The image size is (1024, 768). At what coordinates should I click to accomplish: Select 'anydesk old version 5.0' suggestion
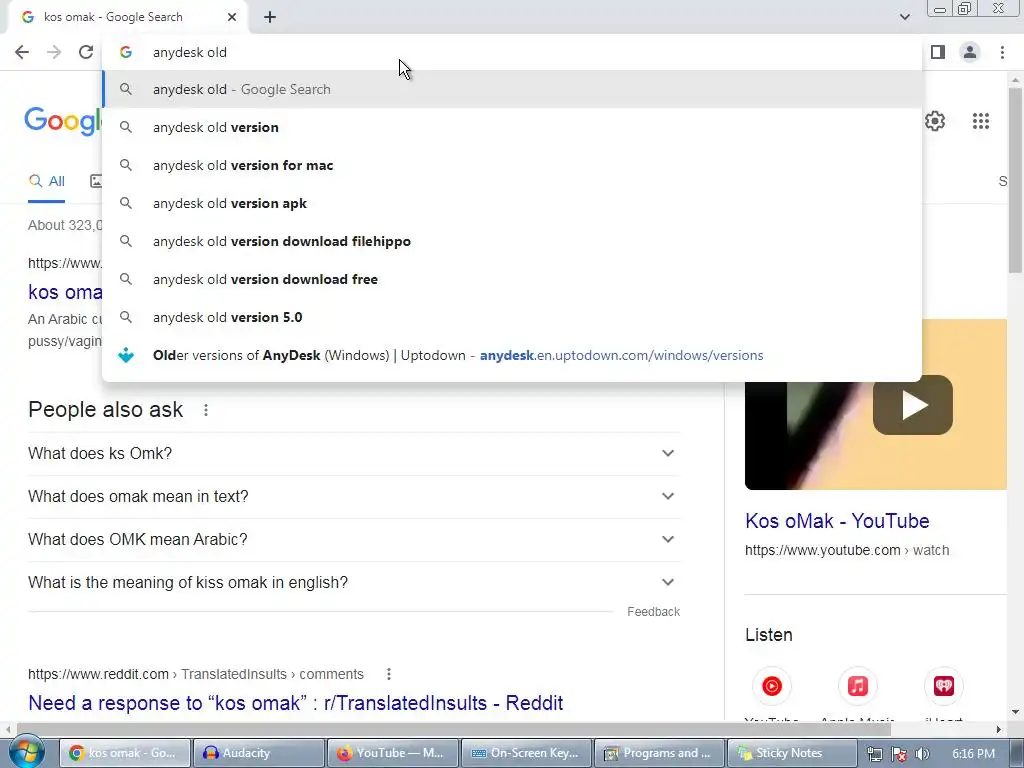pyautogui.click(x=513, y=317)
